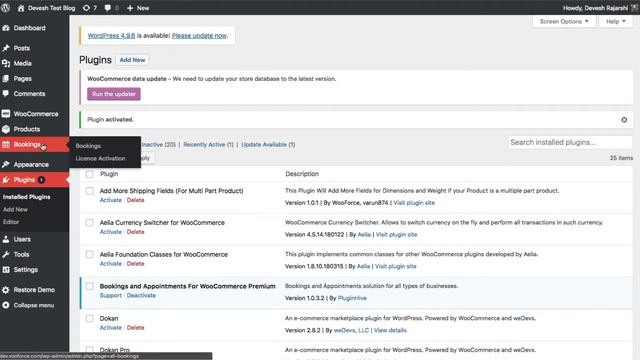The height and width of the screenshot is (360, 640).
Task: Open Add New under Plugins submenu
Action: pos(16,209)
